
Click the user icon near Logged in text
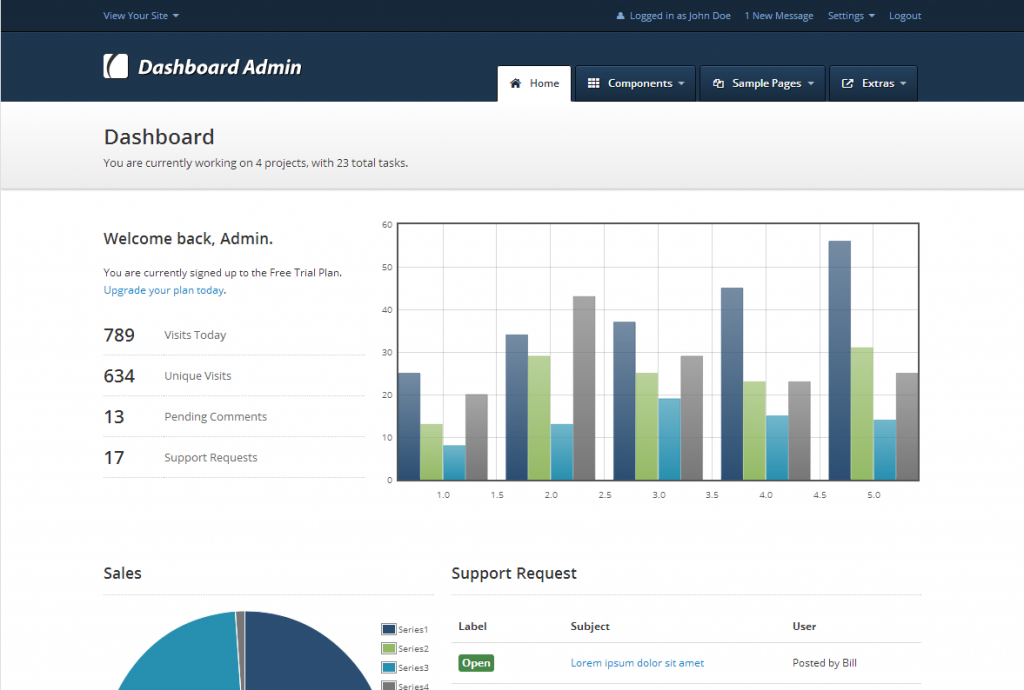pyautogui.click(x=620, y=16)
